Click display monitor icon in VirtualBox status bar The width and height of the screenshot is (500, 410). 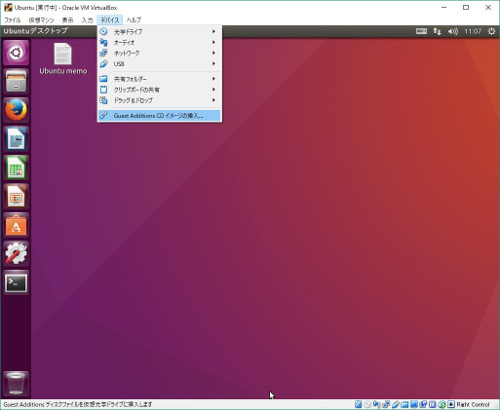click(414, 404)
